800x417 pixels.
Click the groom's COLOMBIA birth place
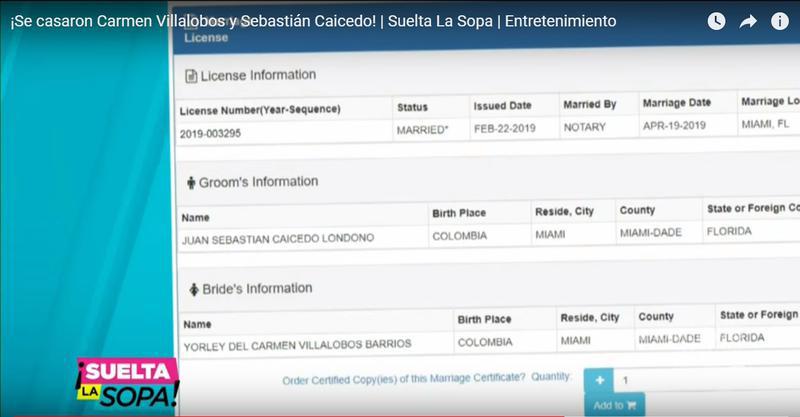coord(460,236)
